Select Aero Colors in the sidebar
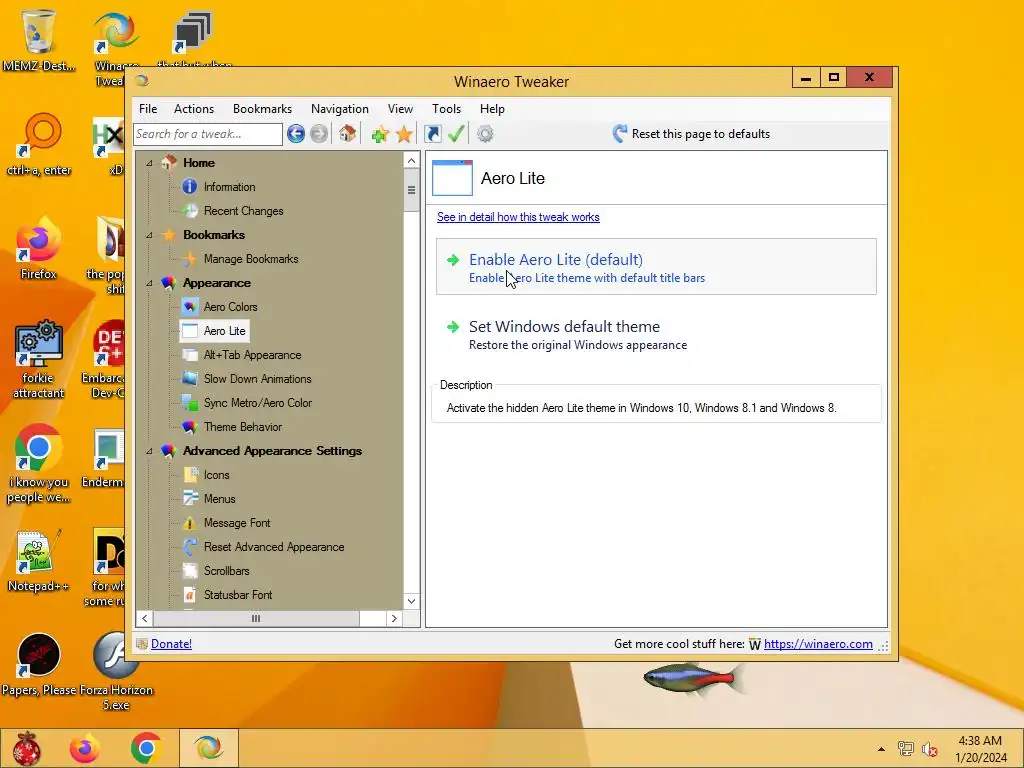Viewport: 1024px width, 768px height. [x=230, y=307]
